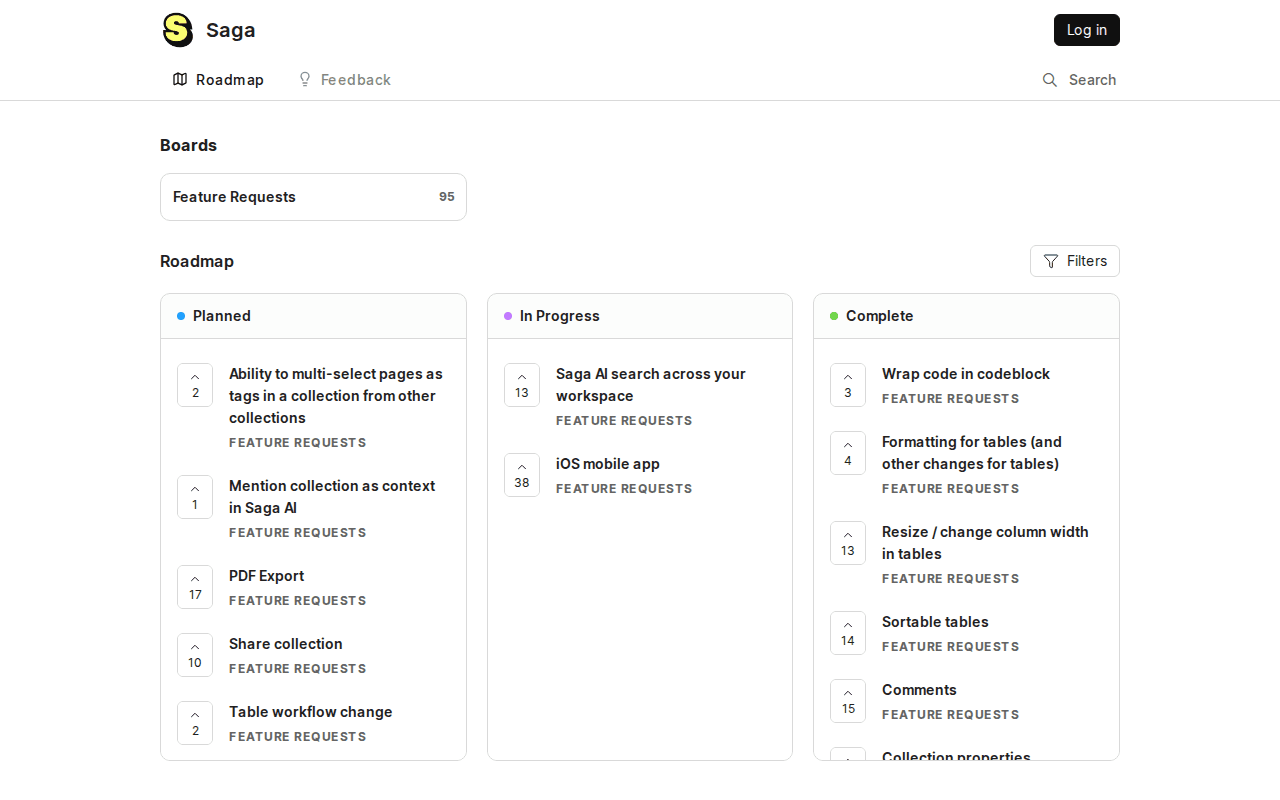Click the Feature Requests tag under Sortable tables
This screenshot has height=800, width=1280.
coord(951,647)
